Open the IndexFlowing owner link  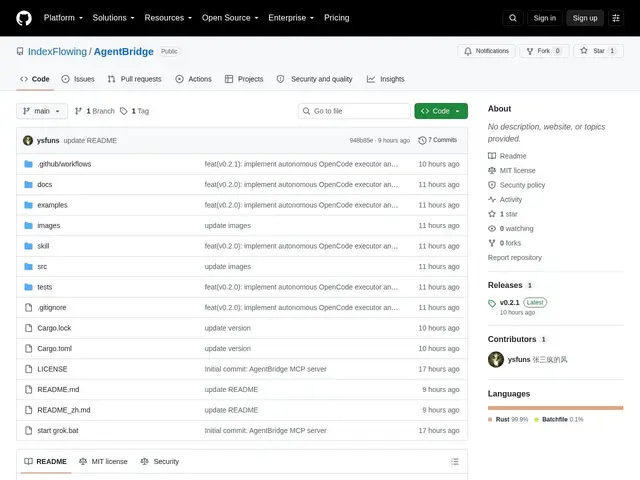(x=57, y=51)
